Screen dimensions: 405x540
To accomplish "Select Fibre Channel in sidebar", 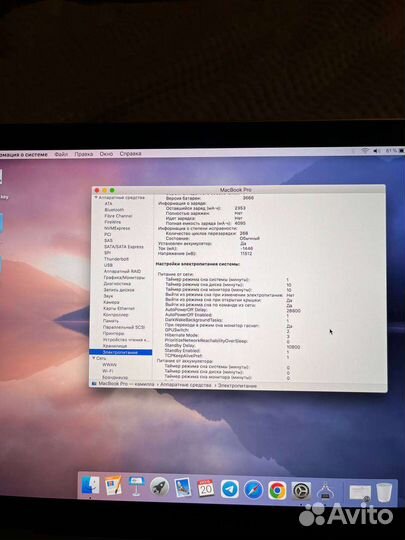I will [118, 216].
